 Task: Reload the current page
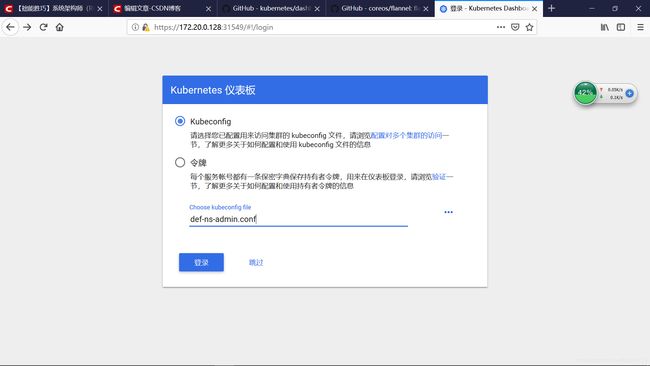pyautogui.click(x=43, y=27)
